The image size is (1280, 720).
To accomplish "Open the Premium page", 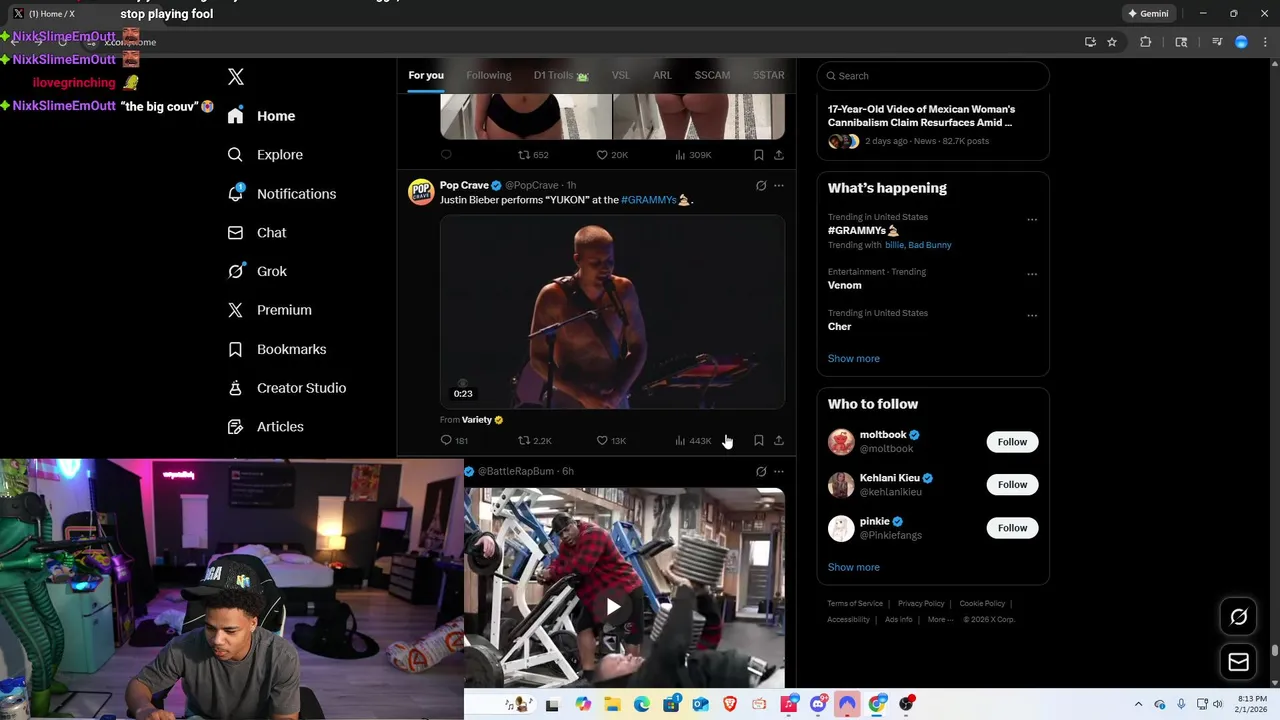I will (x=269, y=310).
